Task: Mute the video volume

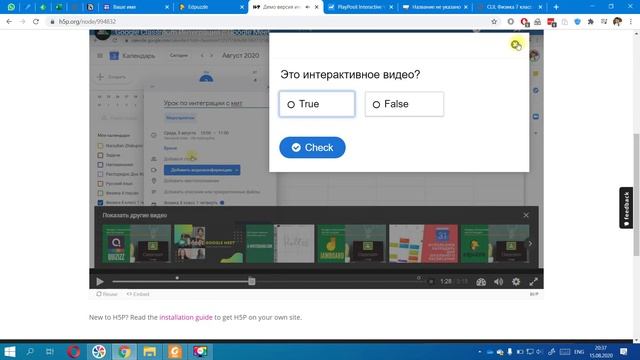Action: pos(498,282)
